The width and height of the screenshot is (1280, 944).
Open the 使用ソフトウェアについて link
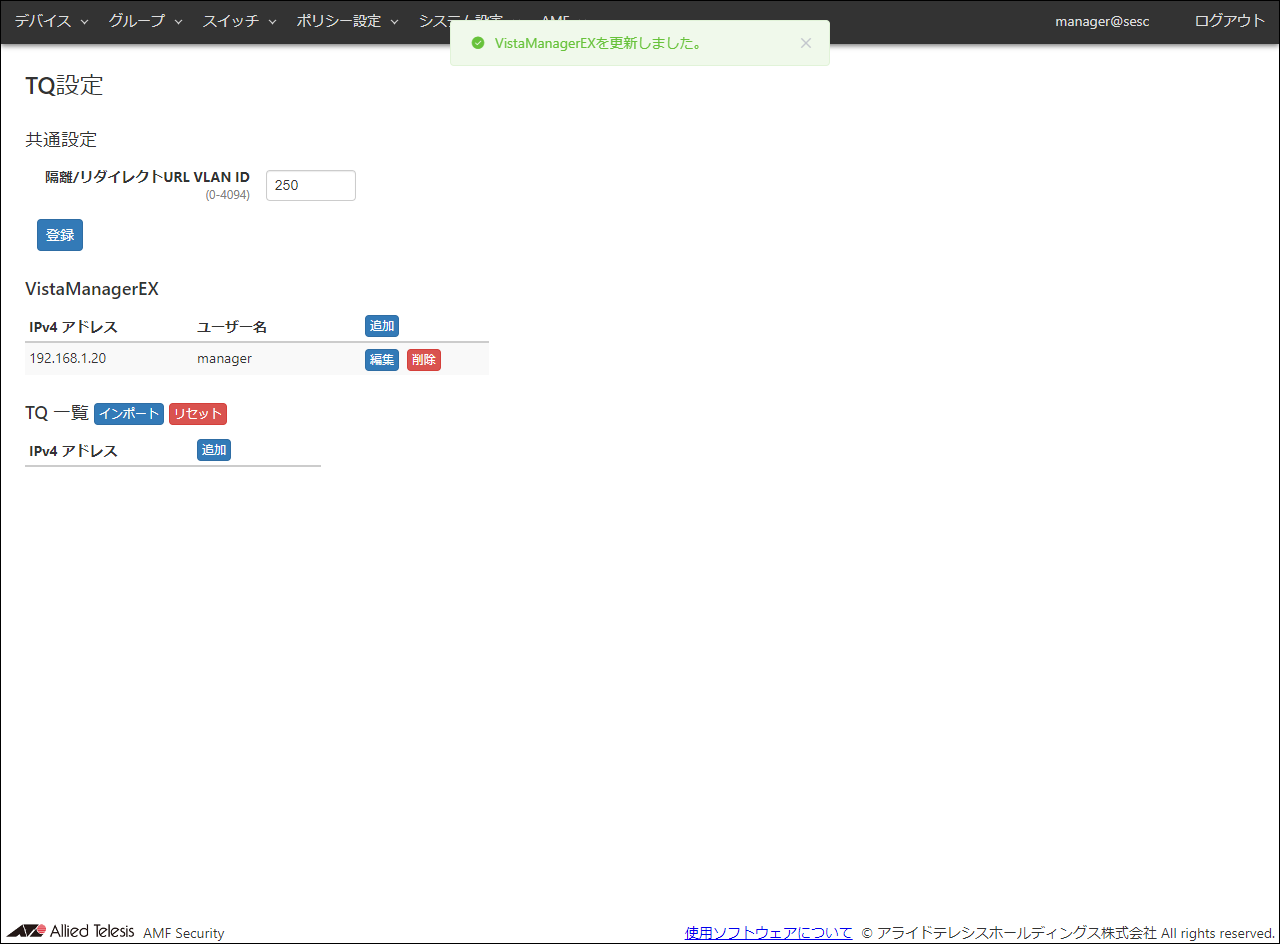point(769,933)
